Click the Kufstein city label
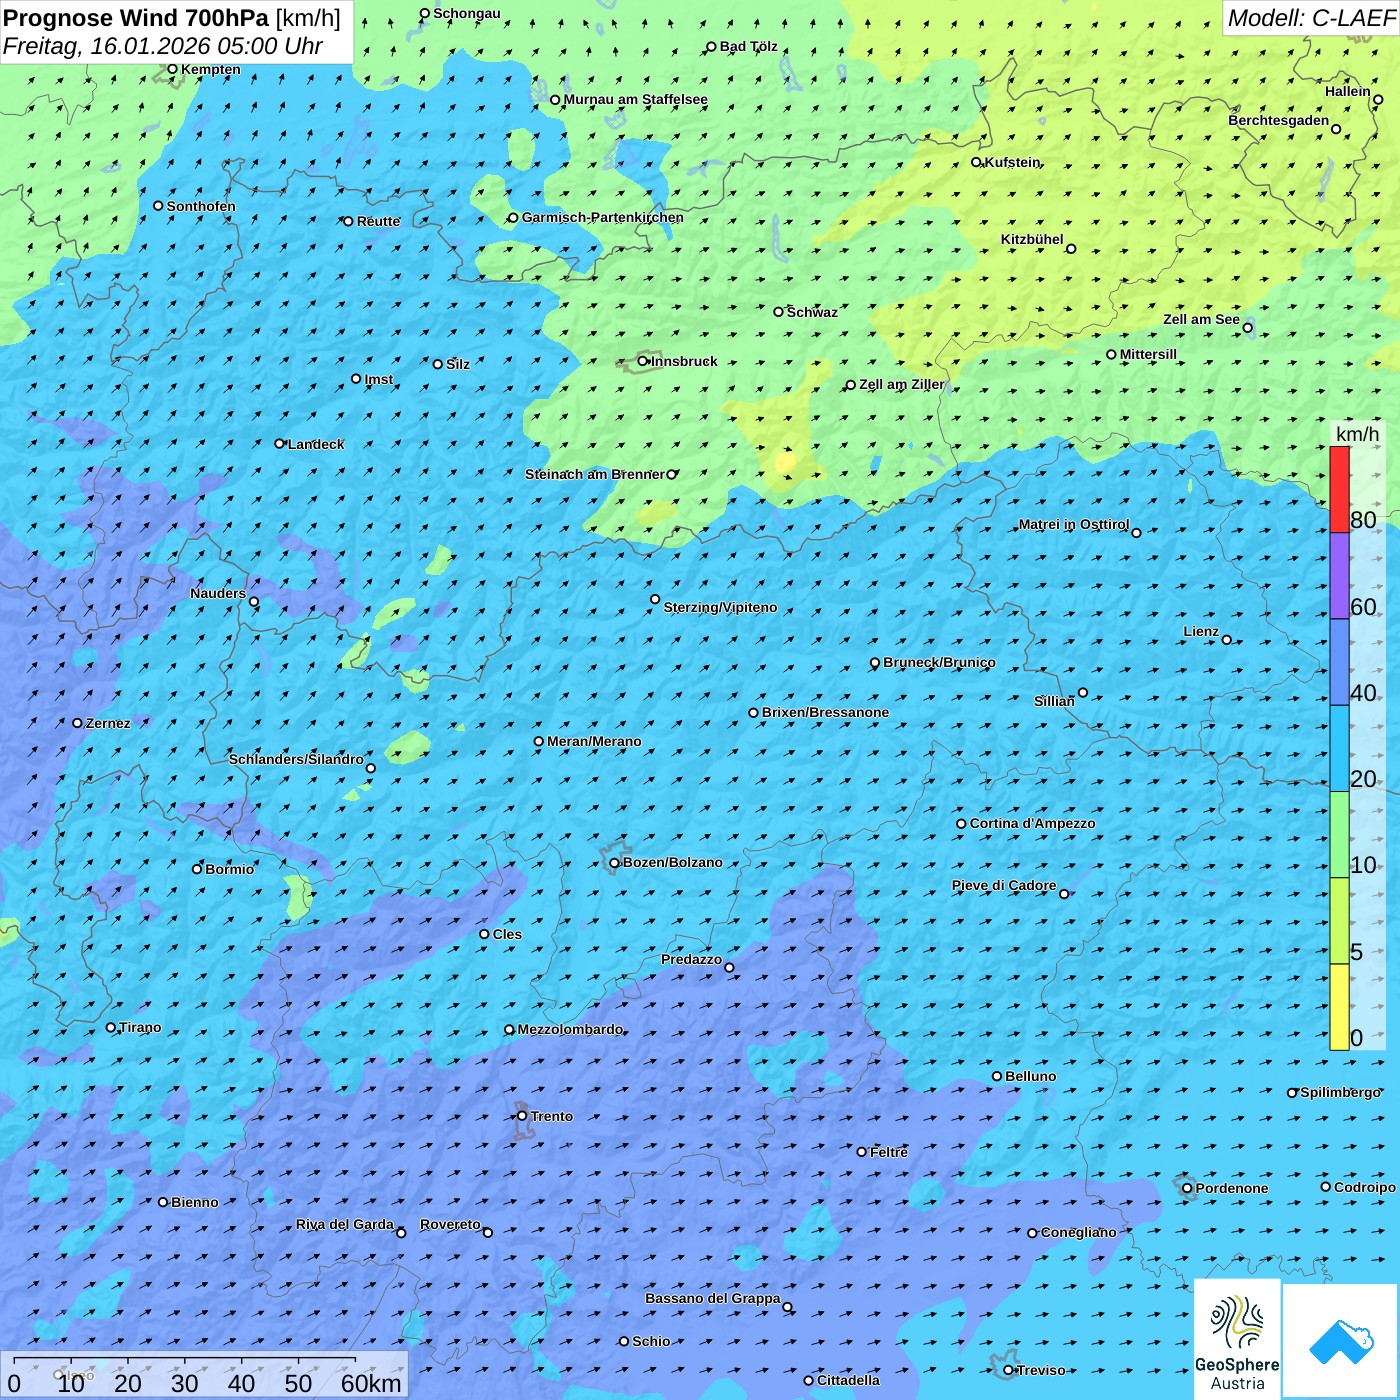The height and width of the screenshot is (1400, 1400). point(1013,162)
